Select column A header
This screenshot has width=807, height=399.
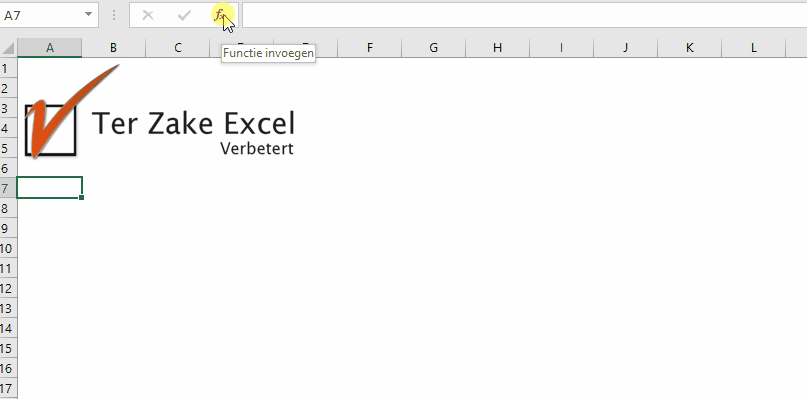(x=49, y=48)
